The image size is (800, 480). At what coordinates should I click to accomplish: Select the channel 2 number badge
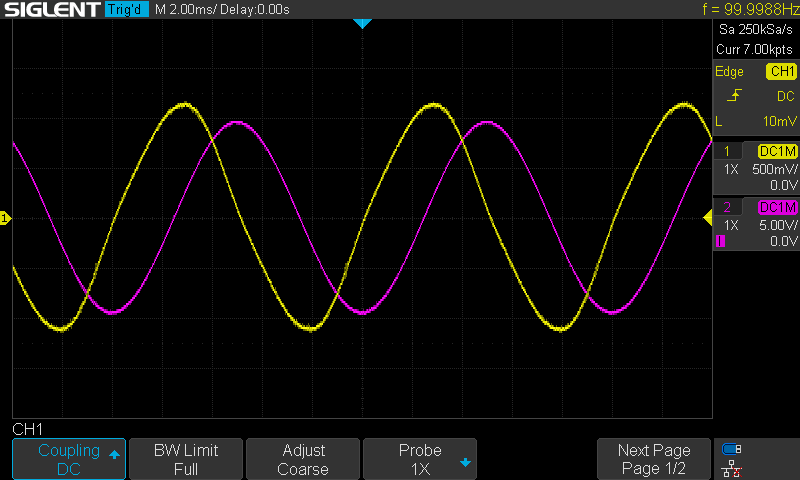(x=727, y=207)
